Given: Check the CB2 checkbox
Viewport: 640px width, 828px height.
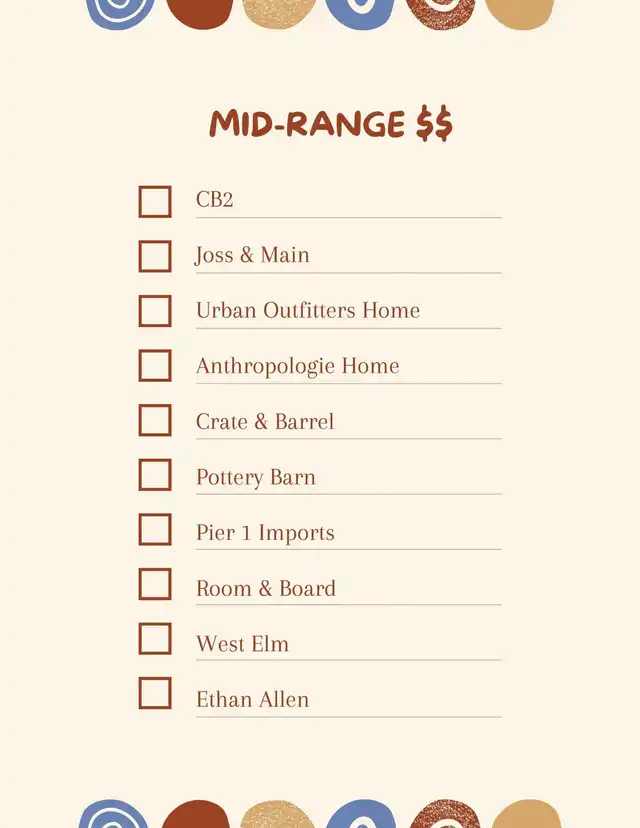Looking at the screenshot, I should (155, 201).
